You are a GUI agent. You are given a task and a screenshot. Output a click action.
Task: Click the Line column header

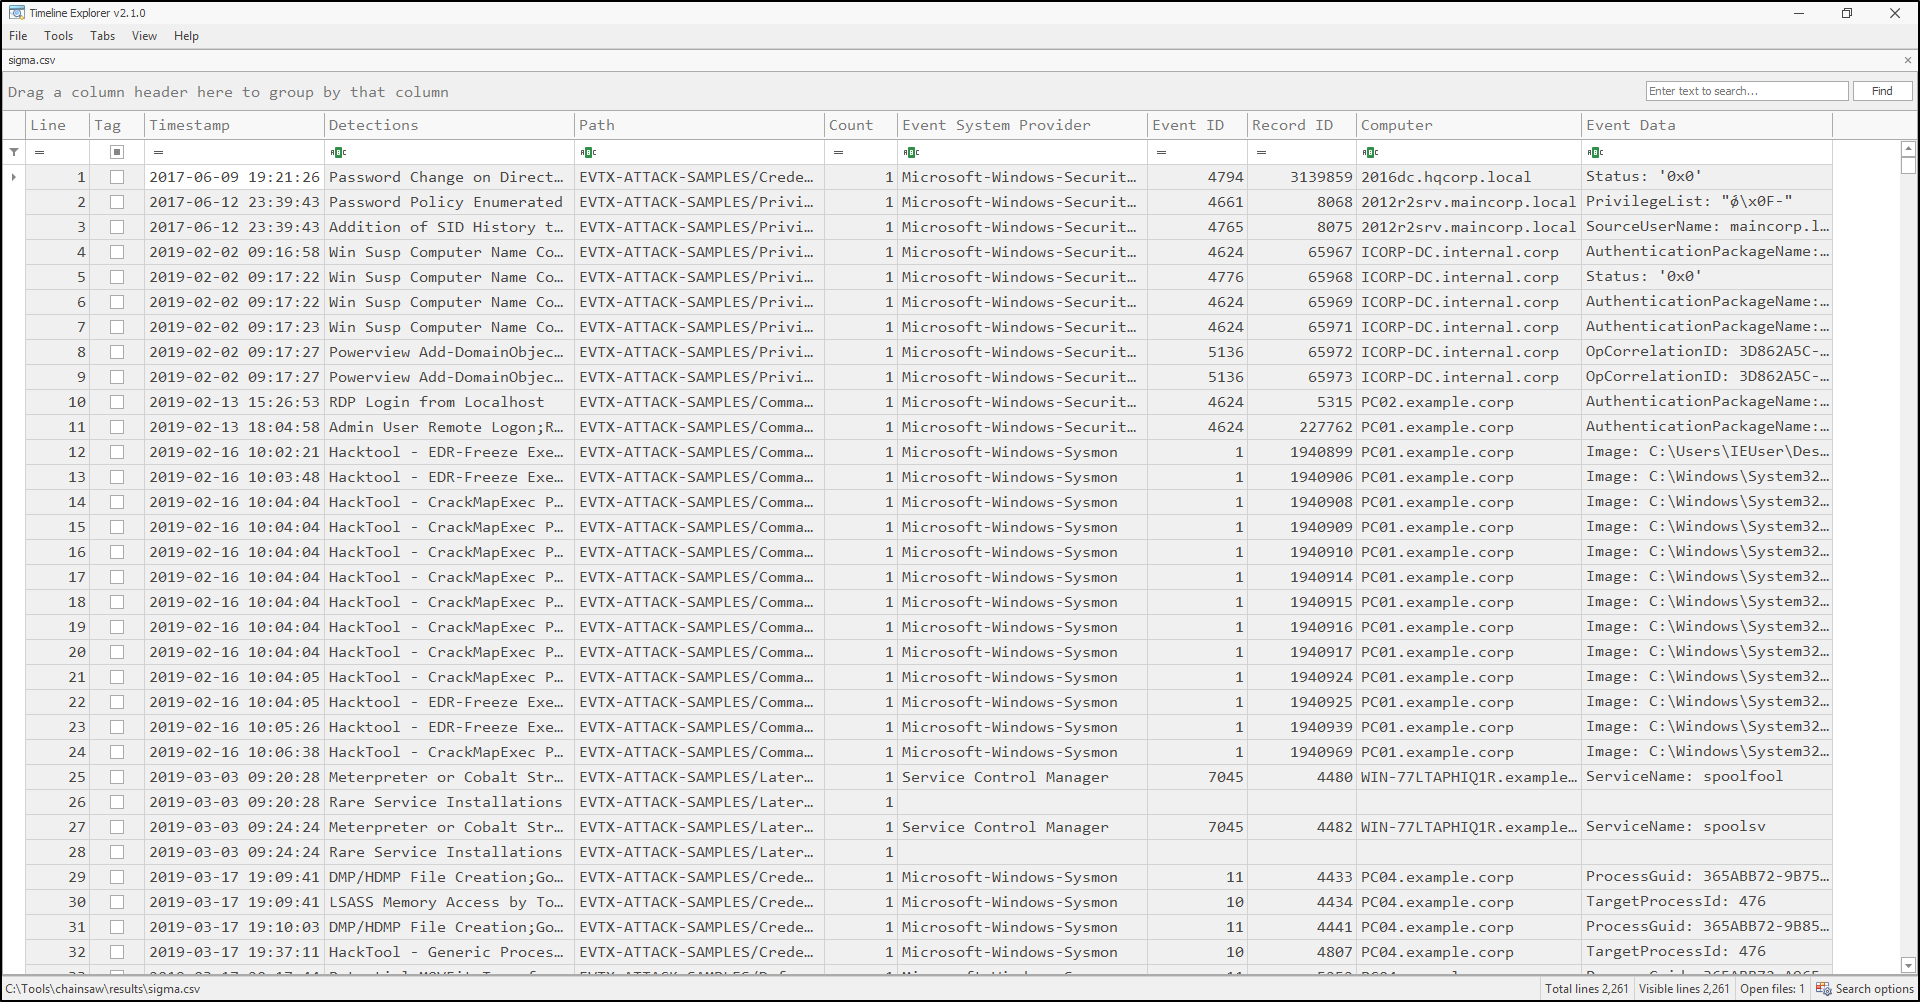58,125
